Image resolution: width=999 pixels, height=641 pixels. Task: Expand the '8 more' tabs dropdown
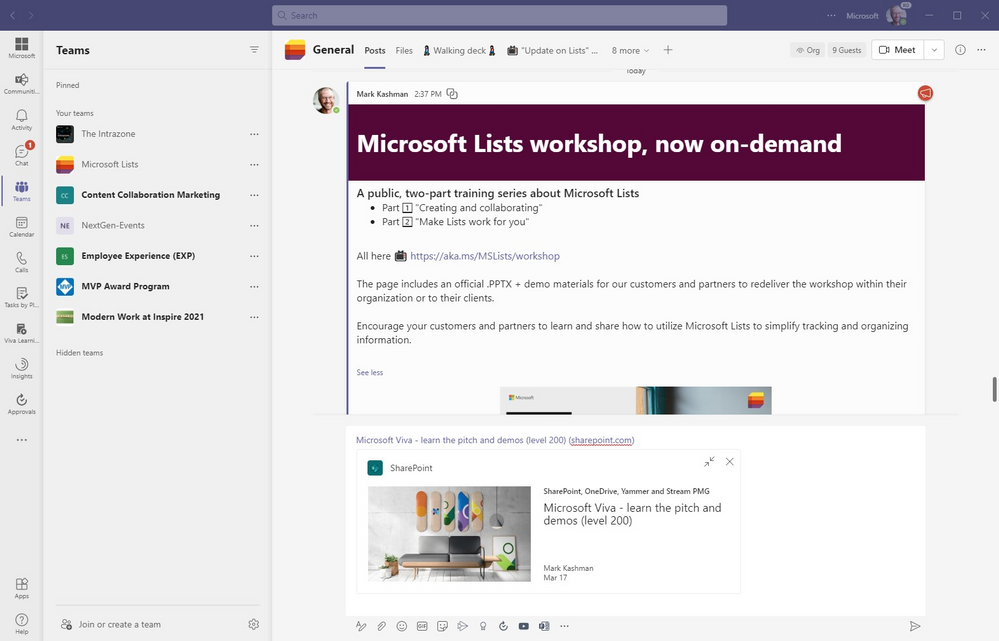[630, 50]
